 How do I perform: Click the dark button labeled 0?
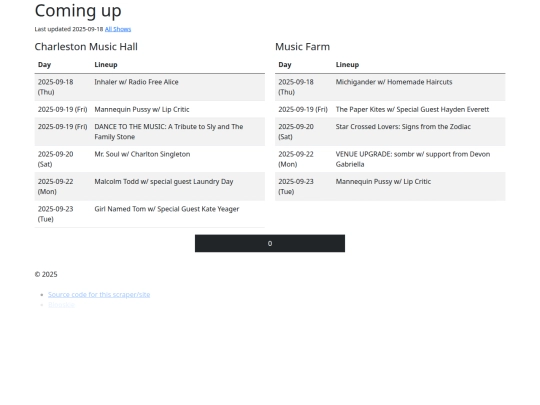[270, 243]
